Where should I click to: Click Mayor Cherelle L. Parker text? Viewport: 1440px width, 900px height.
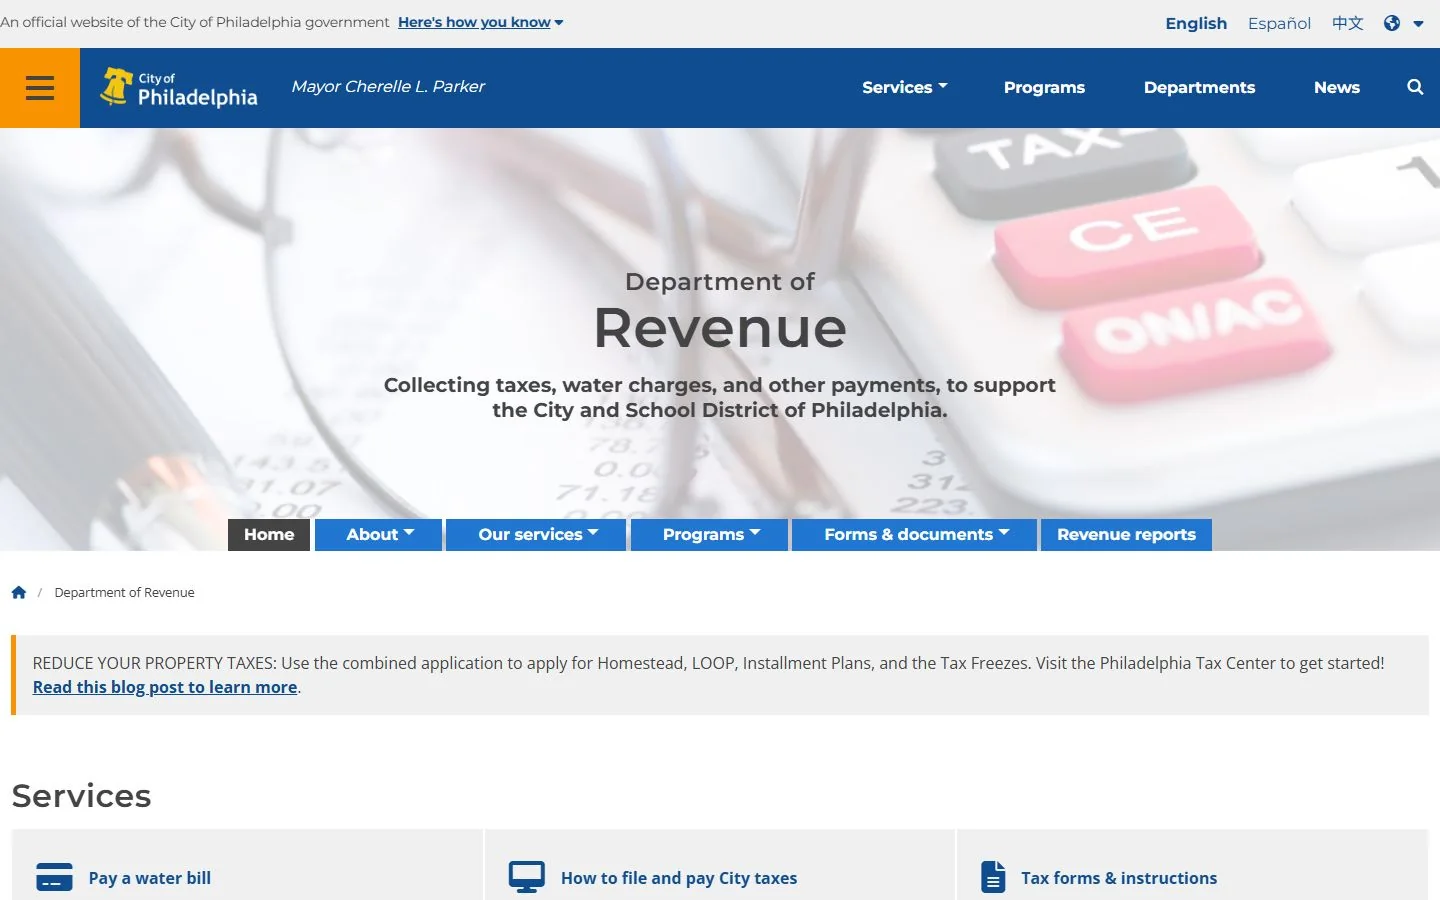pos(388,87)
